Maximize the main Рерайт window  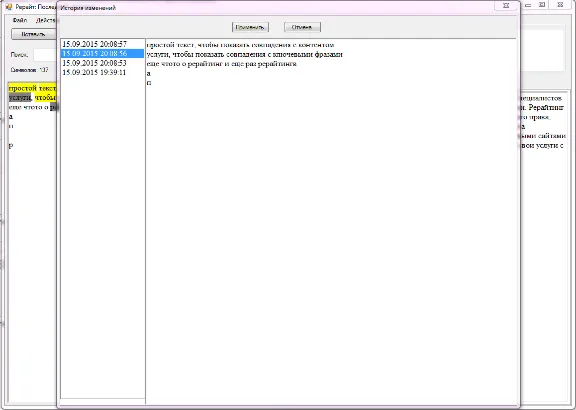point(542,5)
